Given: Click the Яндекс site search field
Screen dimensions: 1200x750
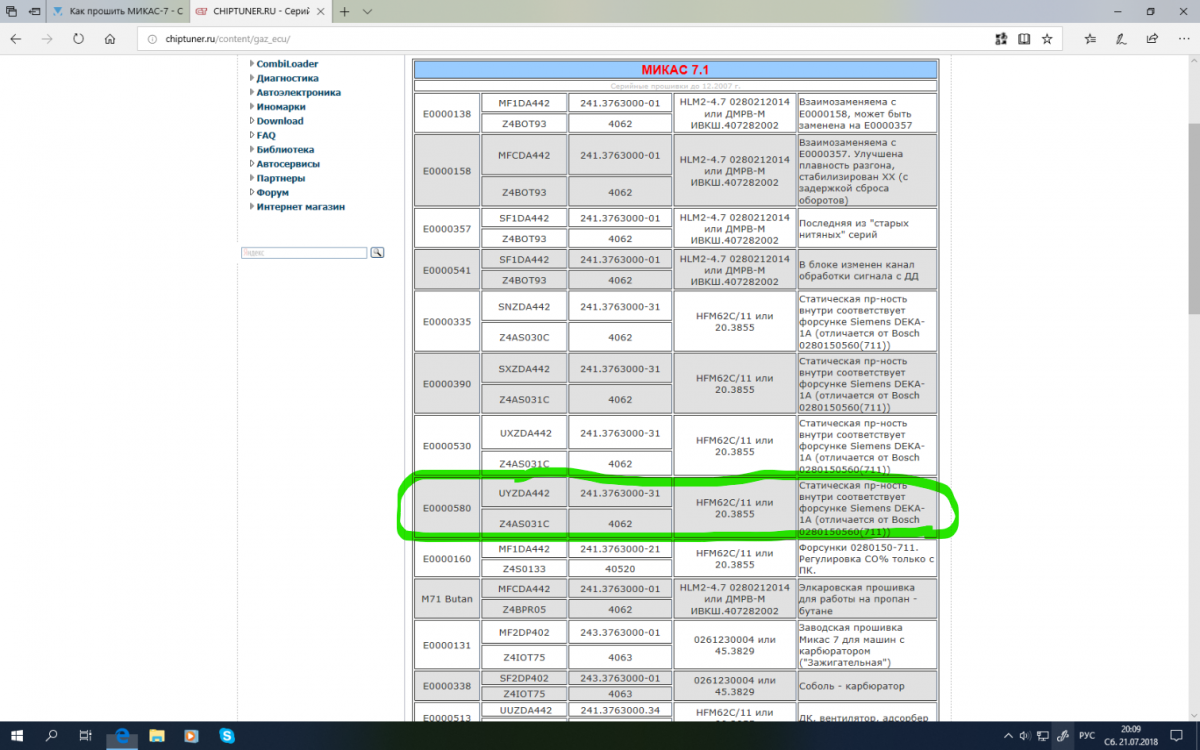Looking at the screenshot, I should (x=304, y=253).
